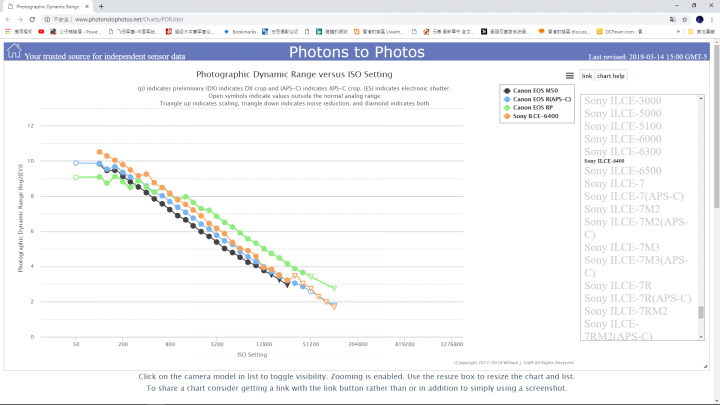The width and height of the screenshot is (720, 405).
Task: Deselect the bold Sony ILCE-6400 list entry
Action: coord(604,161)
